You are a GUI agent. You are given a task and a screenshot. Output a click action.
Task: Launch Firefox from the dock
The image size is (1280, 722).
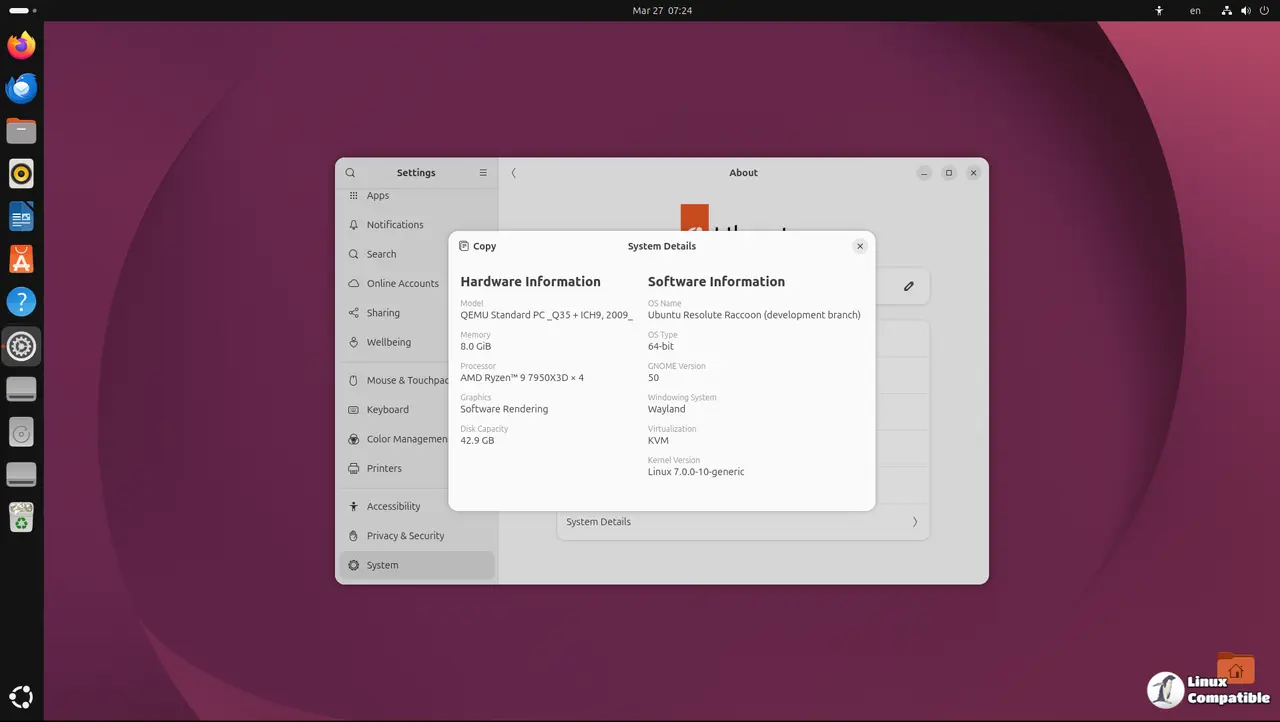pyautogui.click(x=21, y=45)
